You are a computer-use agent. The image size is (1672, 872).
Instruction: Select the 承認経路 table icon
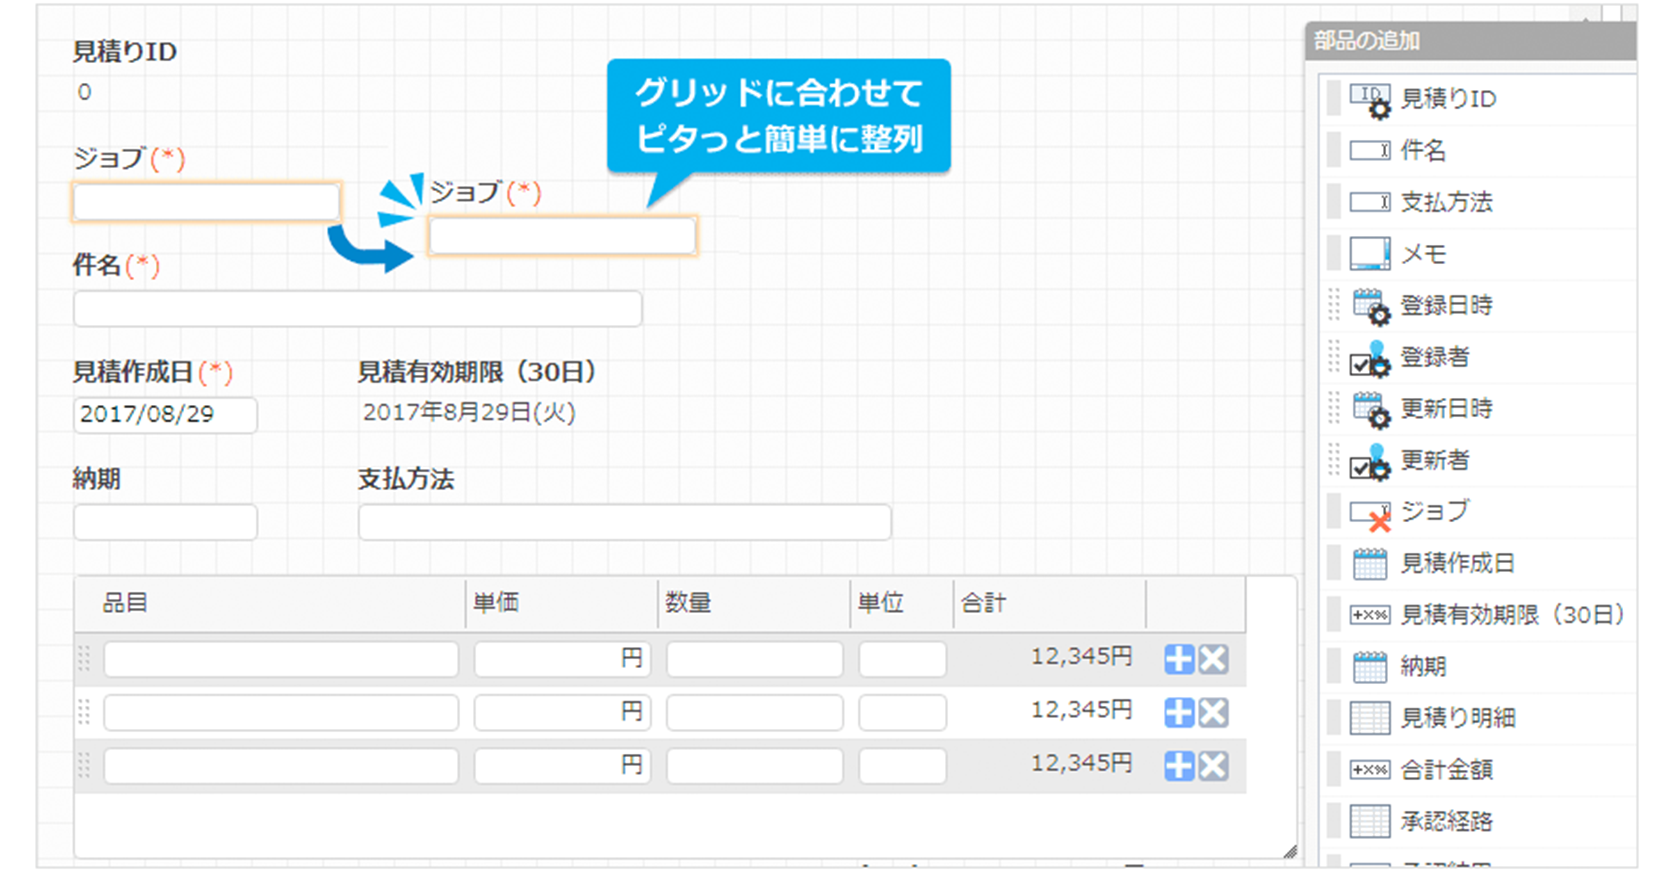point(1370,822)
